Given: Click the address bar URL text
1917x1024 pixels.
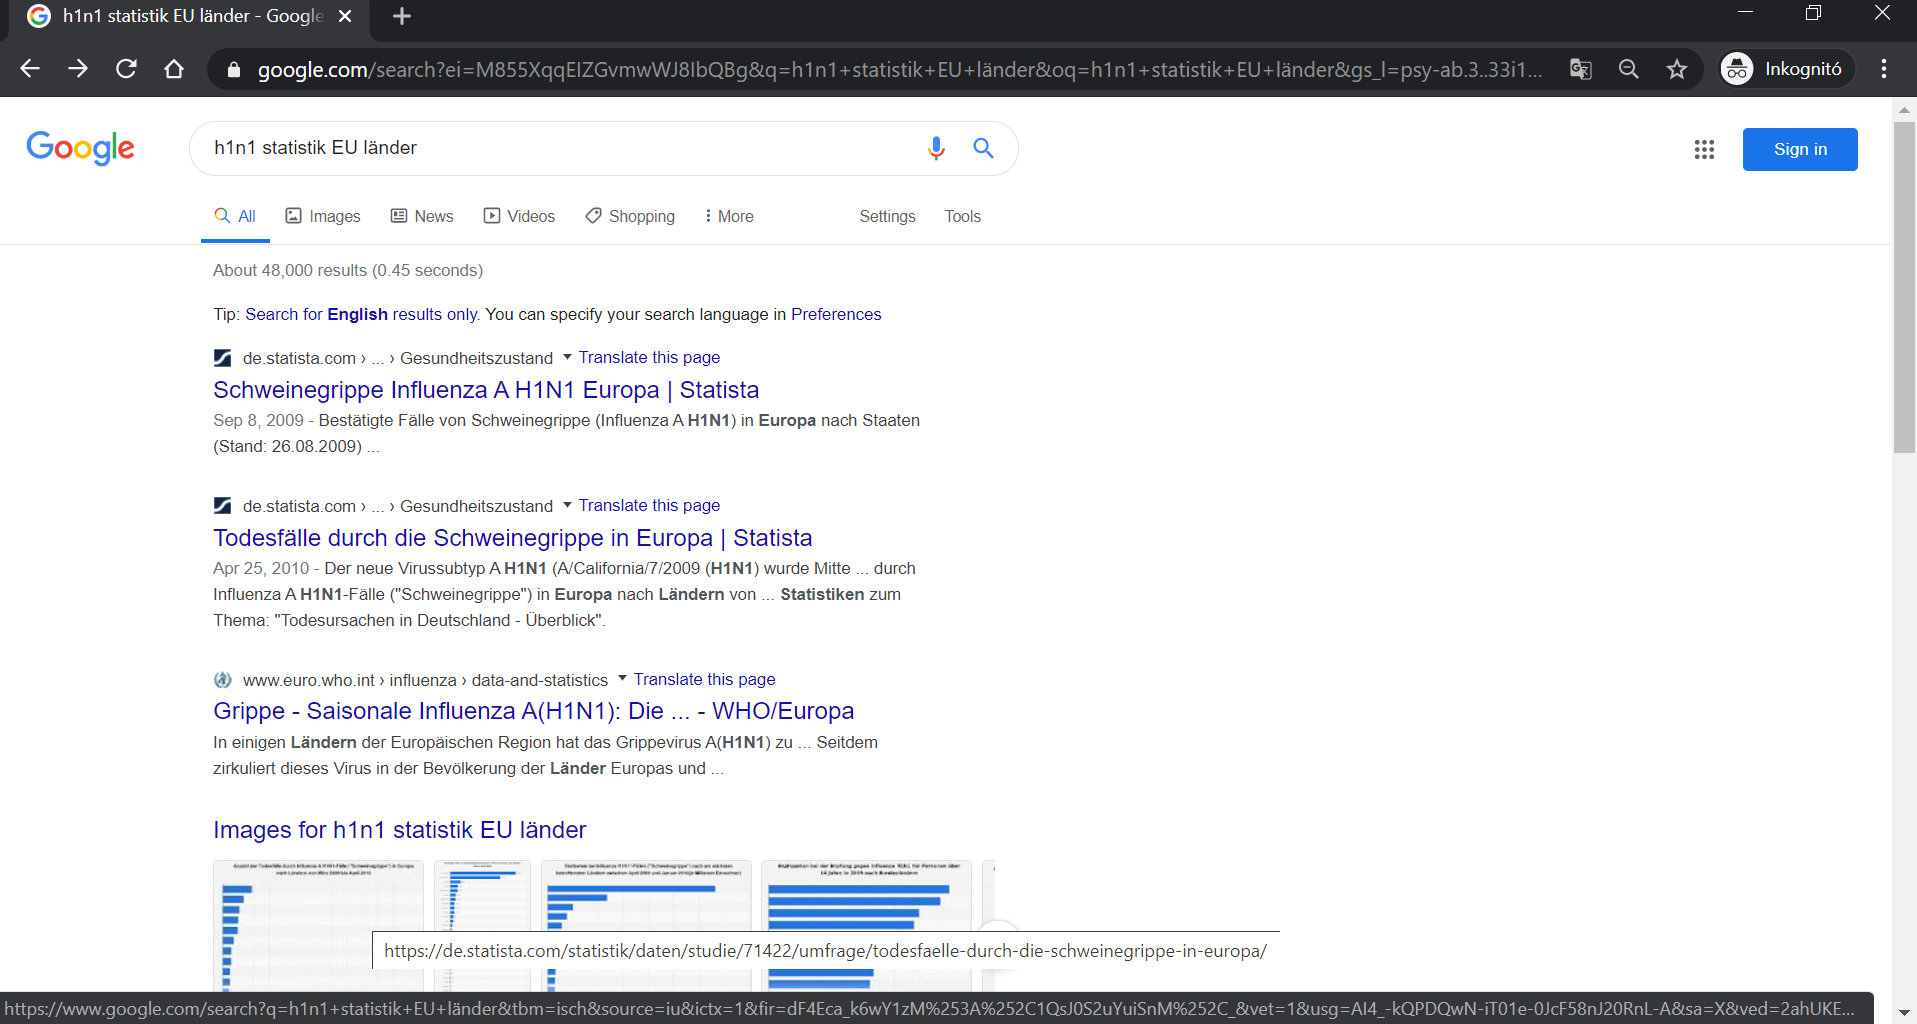Looking at the screenshot, I should [x=900, y=70].
